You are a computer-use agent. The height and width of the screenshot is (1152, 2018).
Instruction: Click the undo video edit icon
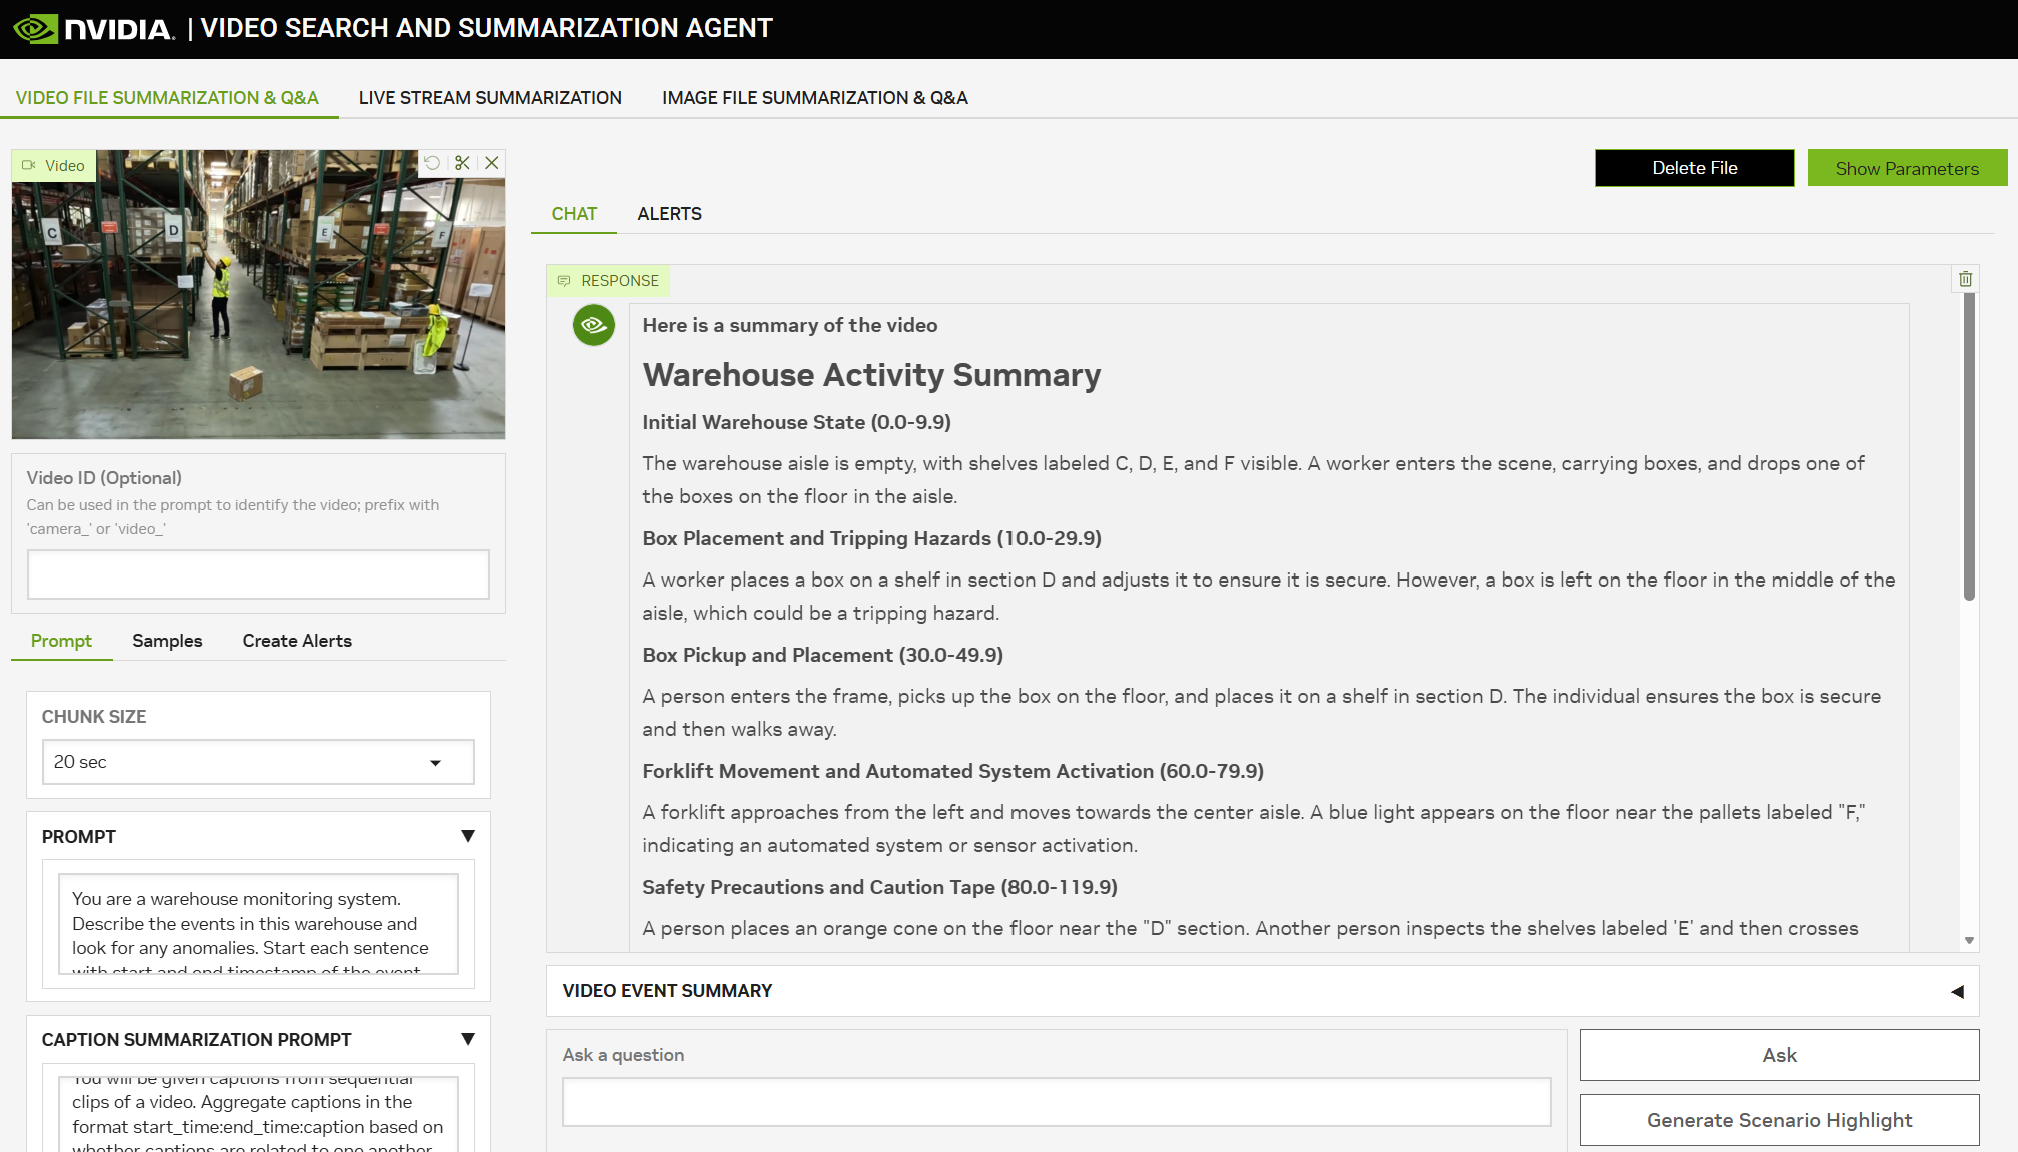click(x=432, y=163)
